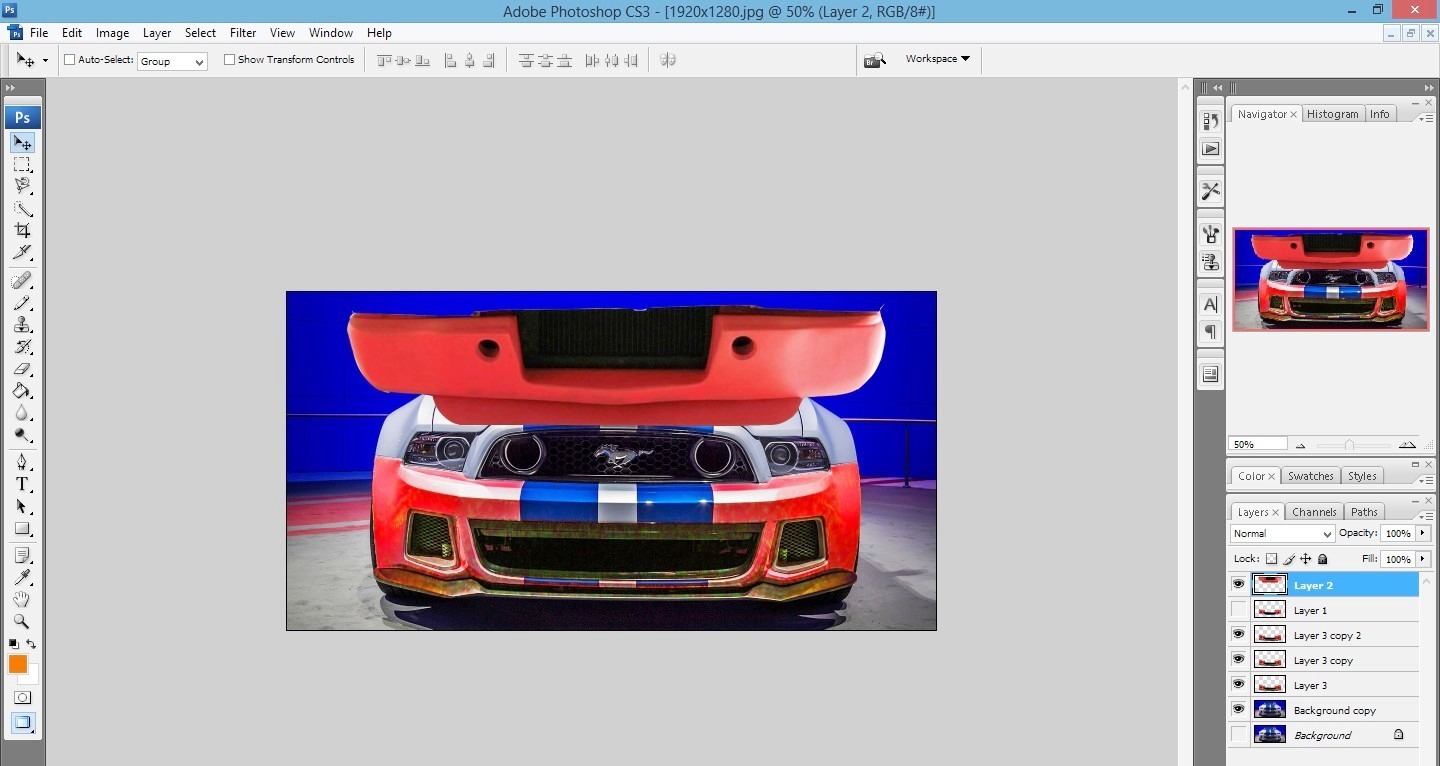Open Auto-Select Group dropdown

[x=172, y=61]
